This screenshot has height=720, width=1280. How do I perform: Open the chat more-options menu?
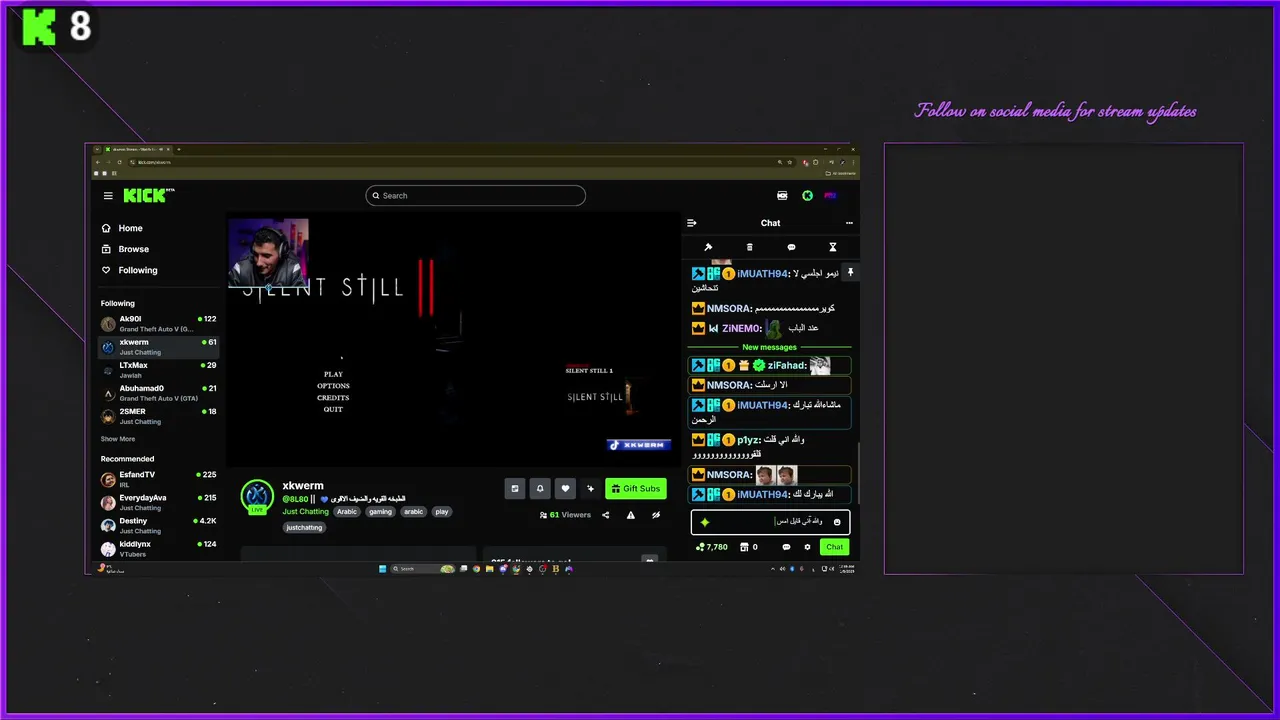849,223
